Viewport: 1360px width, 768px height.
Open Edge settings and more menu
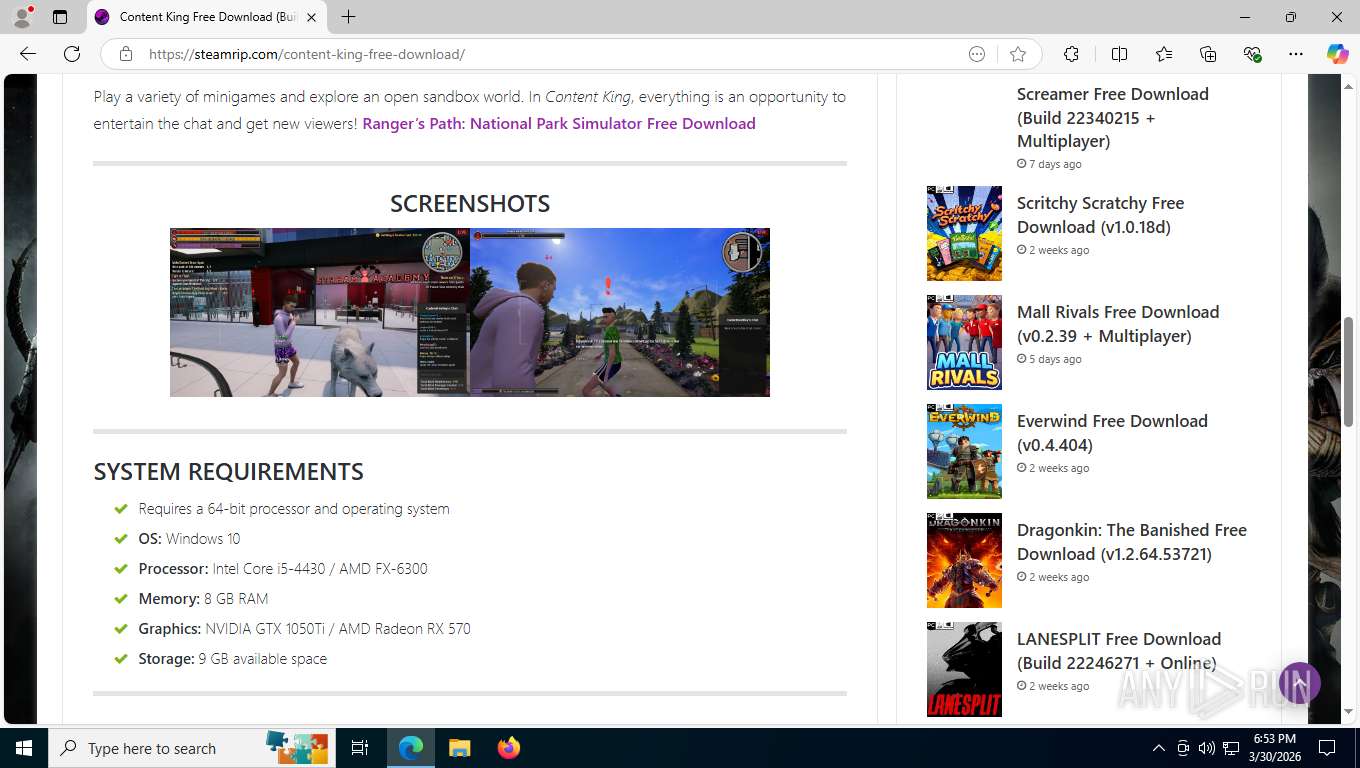click(1296, 54)
